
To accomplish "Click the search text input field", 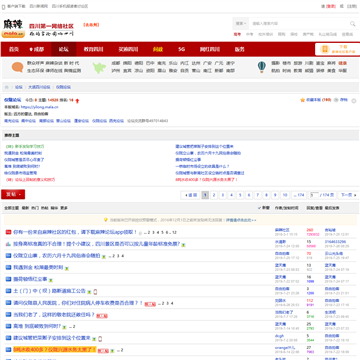I will 299,24.
